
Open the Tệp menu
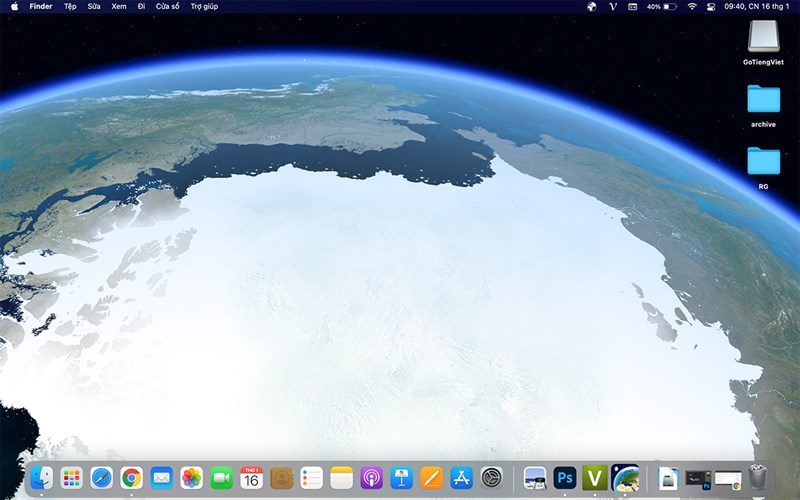70,7
